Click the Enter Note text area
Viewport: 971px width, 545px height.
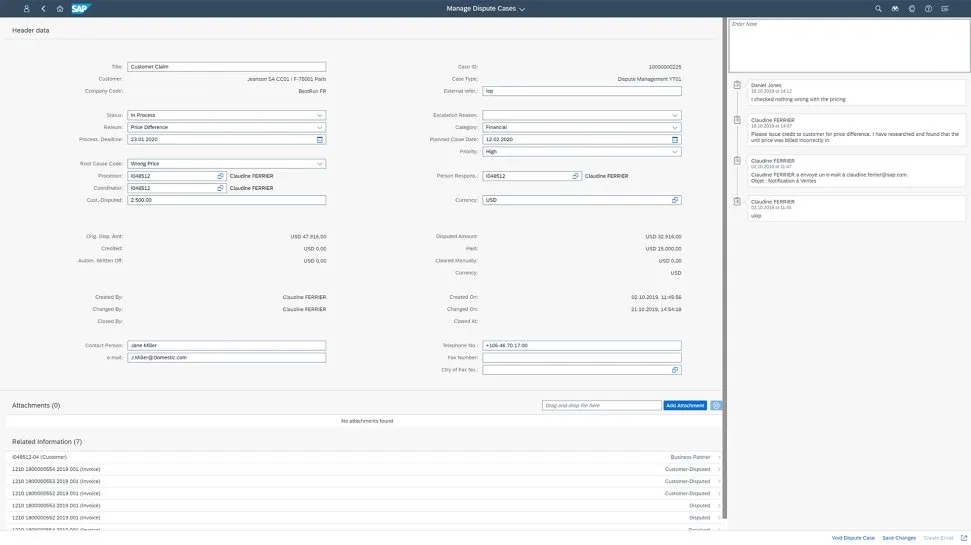(849, 45)
